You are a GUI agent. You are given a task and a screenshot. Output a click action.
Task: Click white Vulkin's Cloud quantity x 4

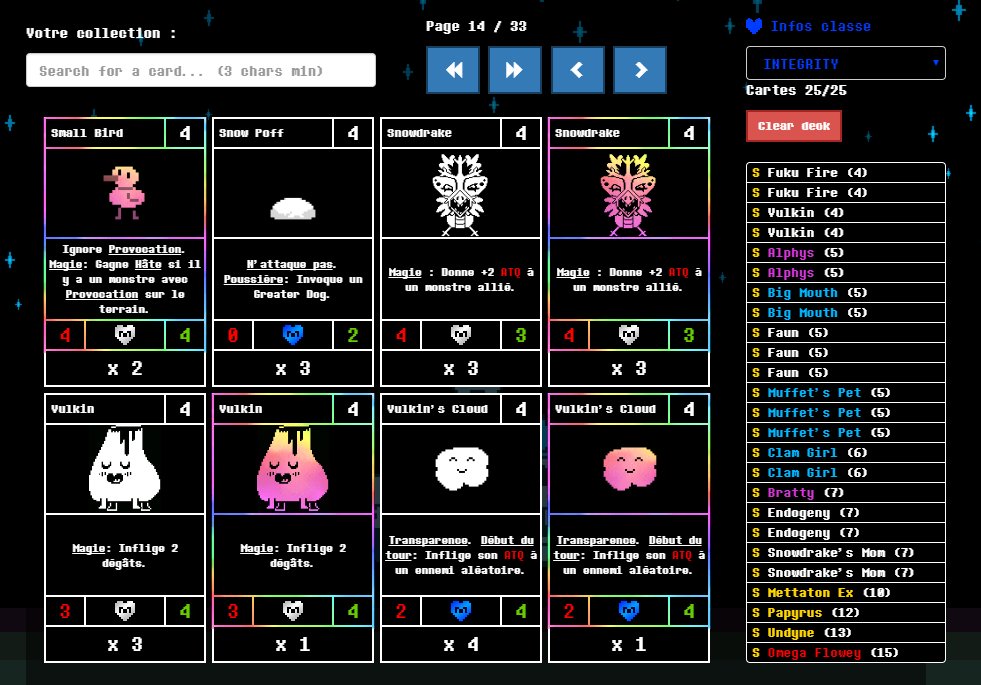coord(460,644)
